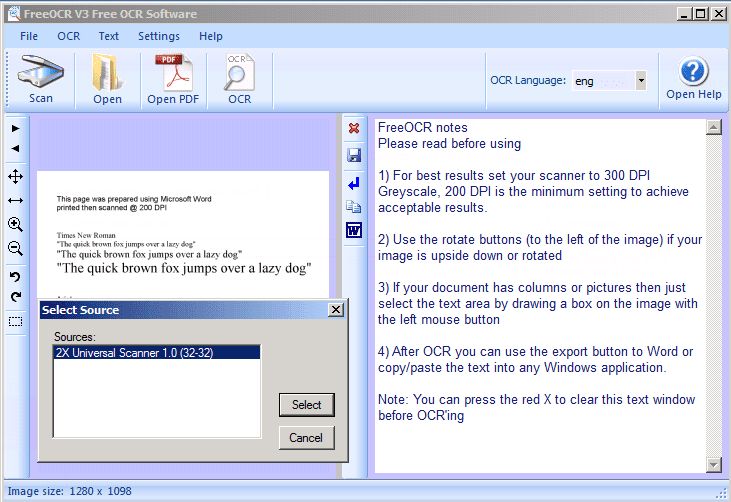
Task: Click 'Image size: 1280 x 1098' status text
Action: pos(69,491)
